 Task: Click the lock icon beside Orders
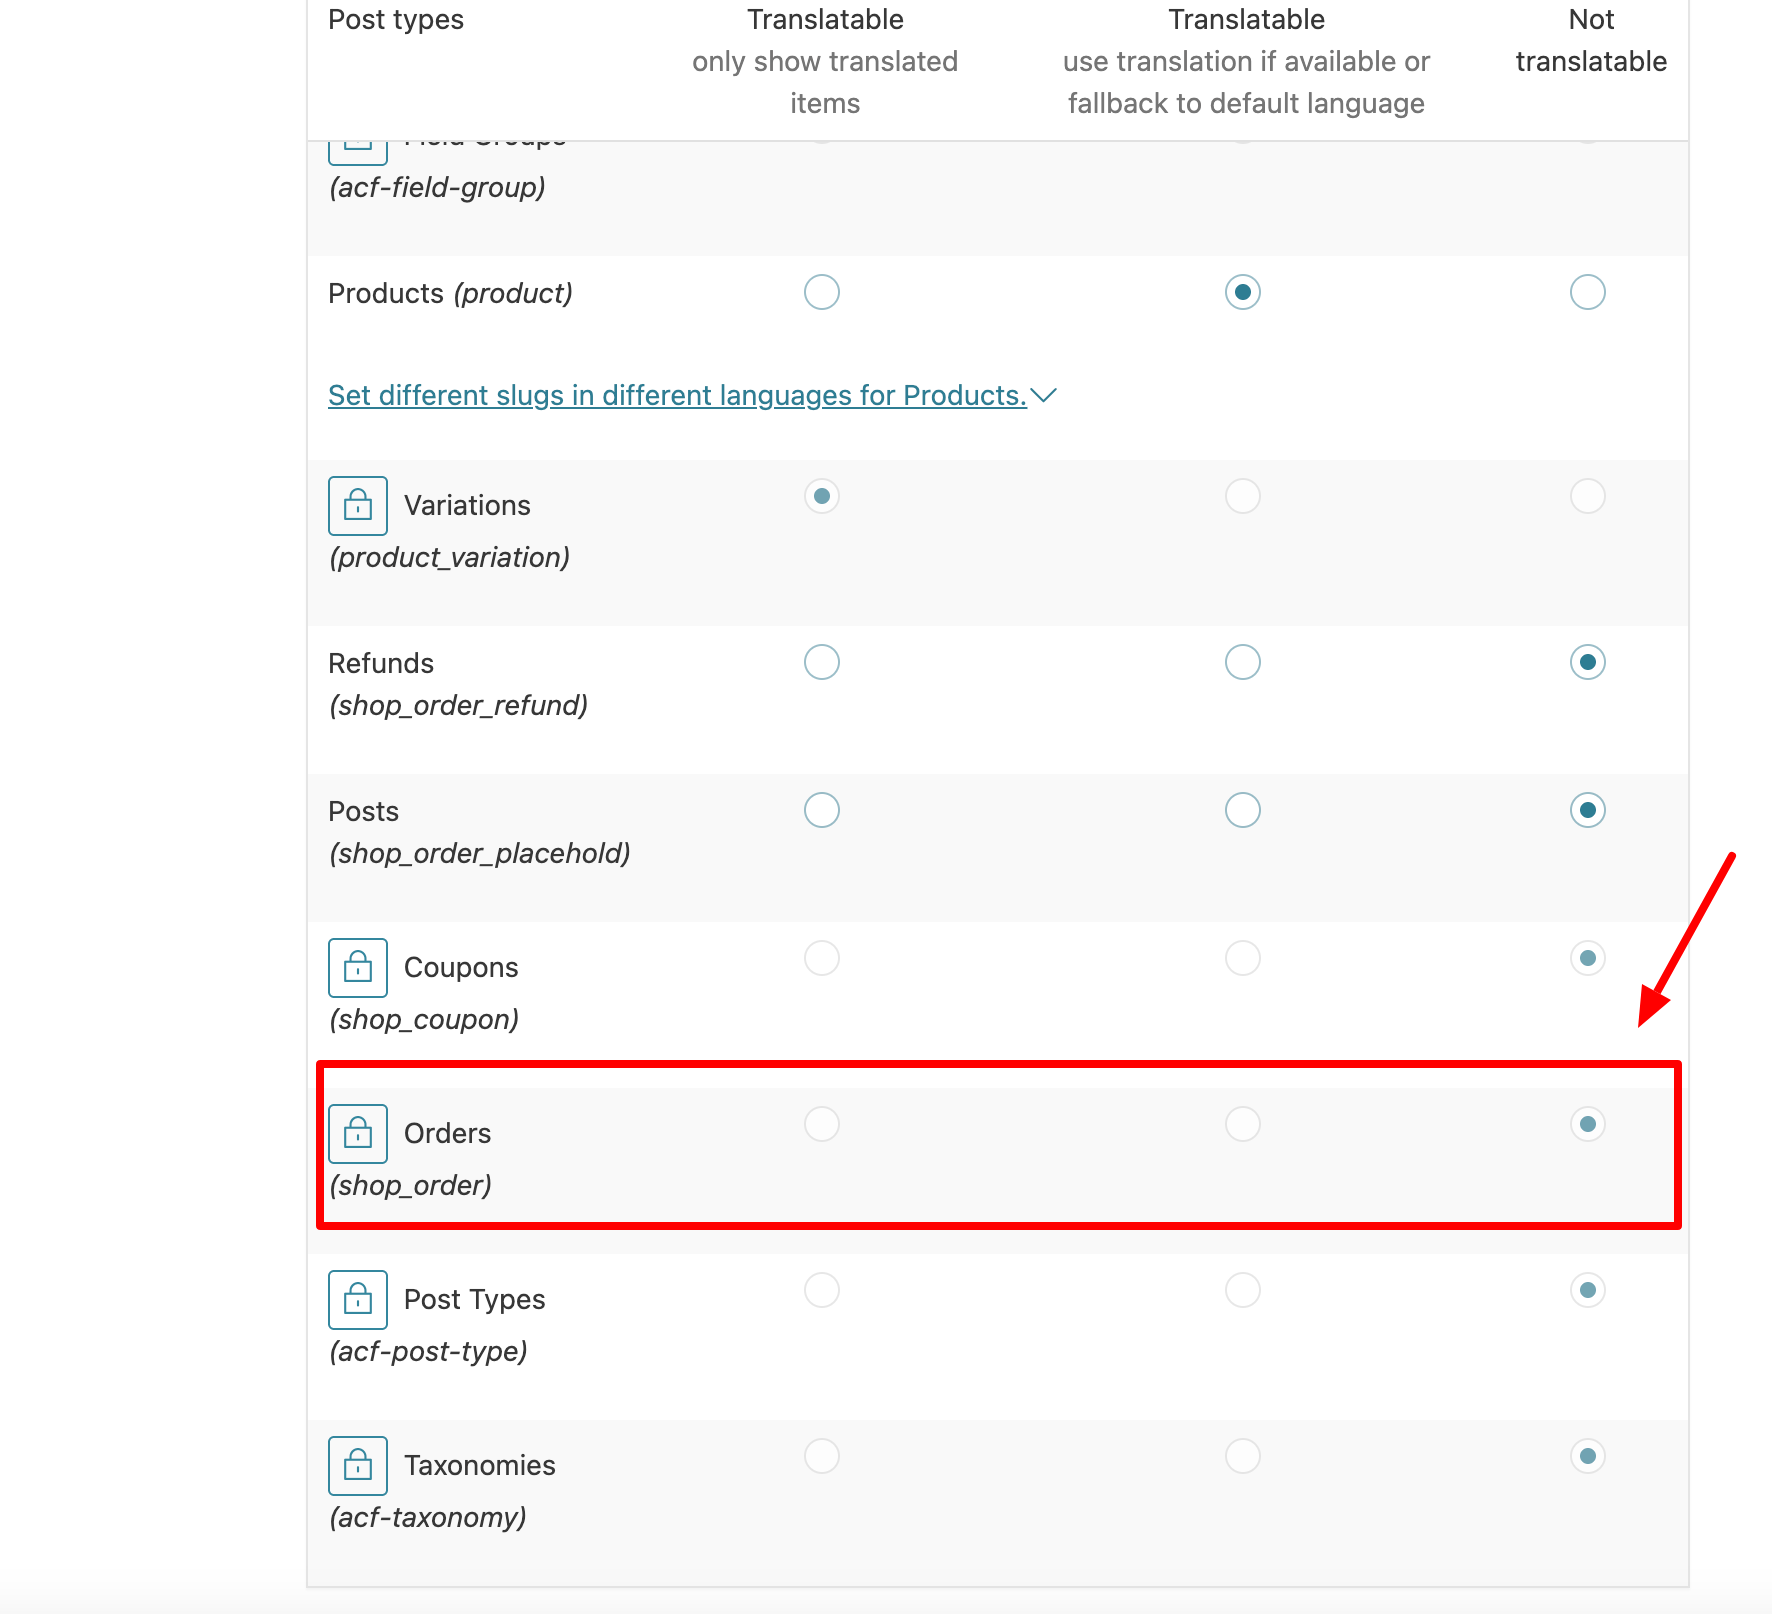358,1134
